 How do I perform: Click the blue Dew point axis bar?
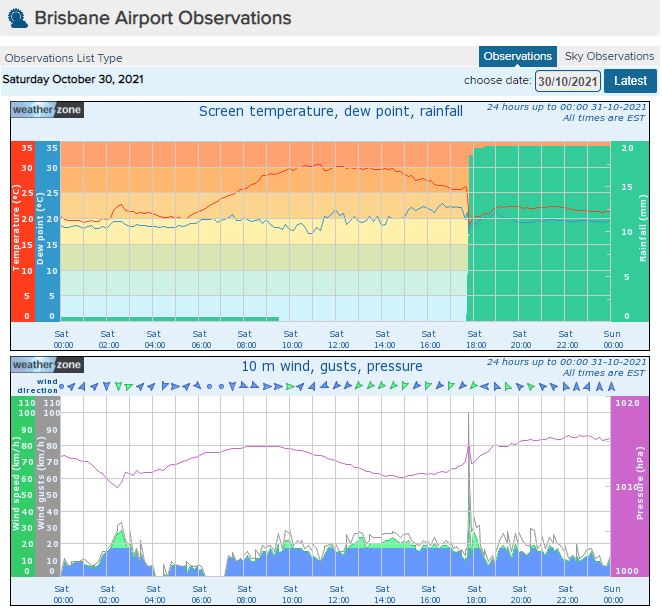point(47,231)
